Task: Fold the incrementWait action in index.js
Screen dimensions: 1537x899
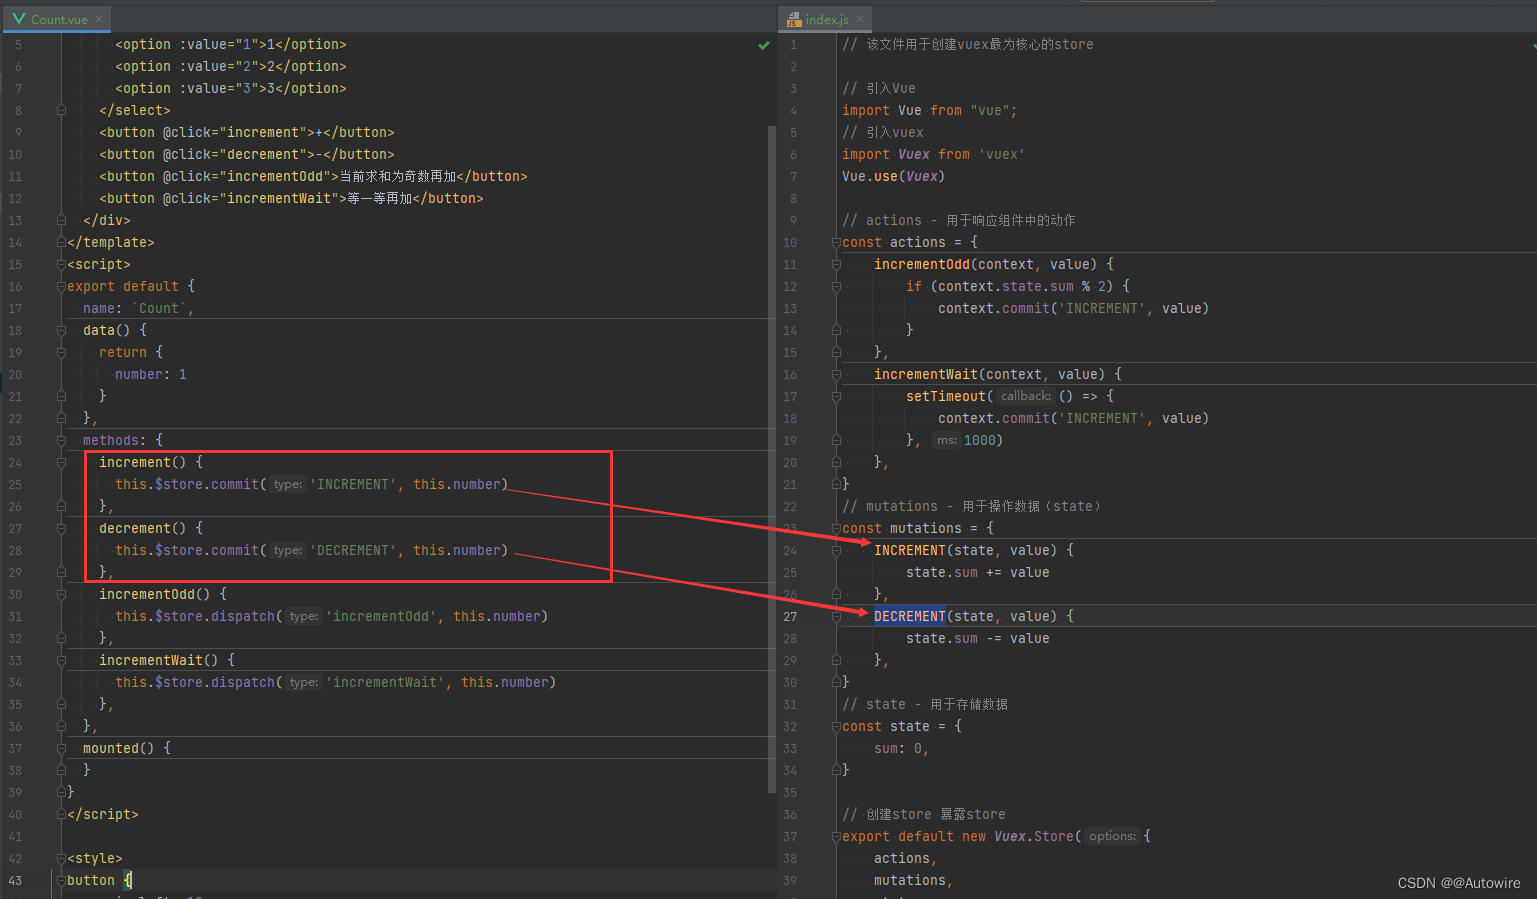Action: click(837, 374)
